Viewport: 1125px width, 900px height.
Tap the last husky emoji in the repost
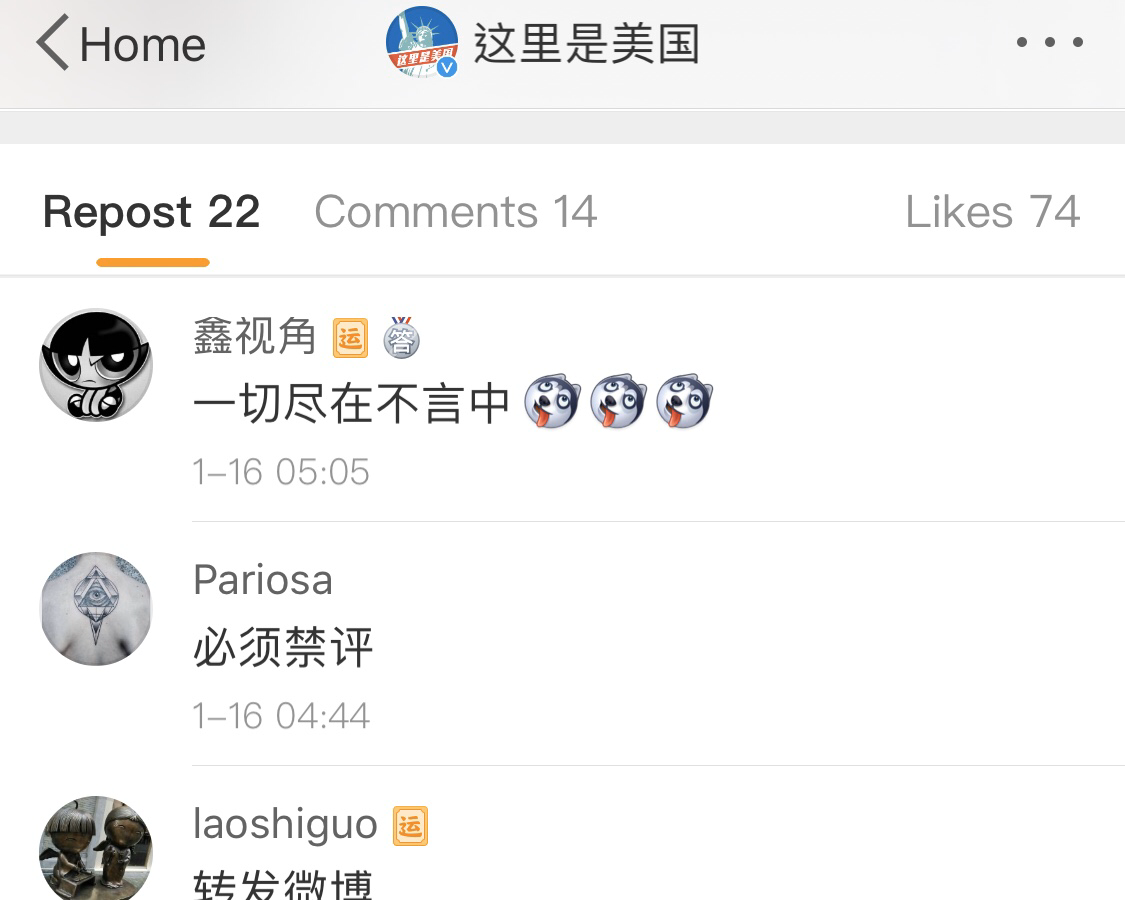click(x=684, y=401)
